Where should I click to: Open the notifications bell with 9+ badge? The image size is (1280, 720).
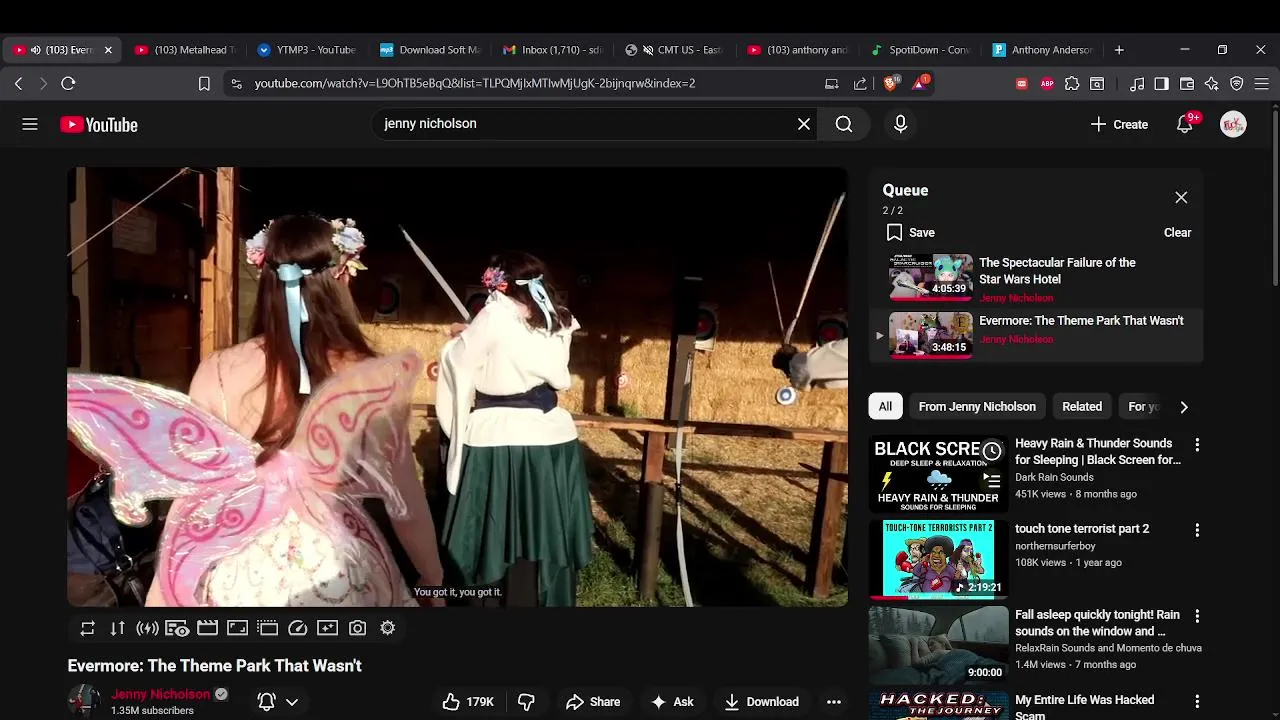(x=1185, y=124)
